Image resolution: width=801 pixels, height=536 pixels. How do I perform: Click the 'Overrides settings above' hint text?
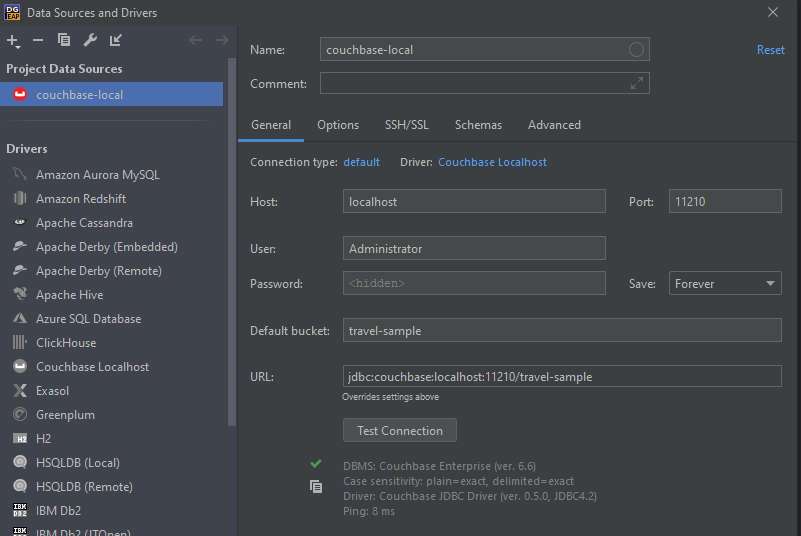pos(390,397)
